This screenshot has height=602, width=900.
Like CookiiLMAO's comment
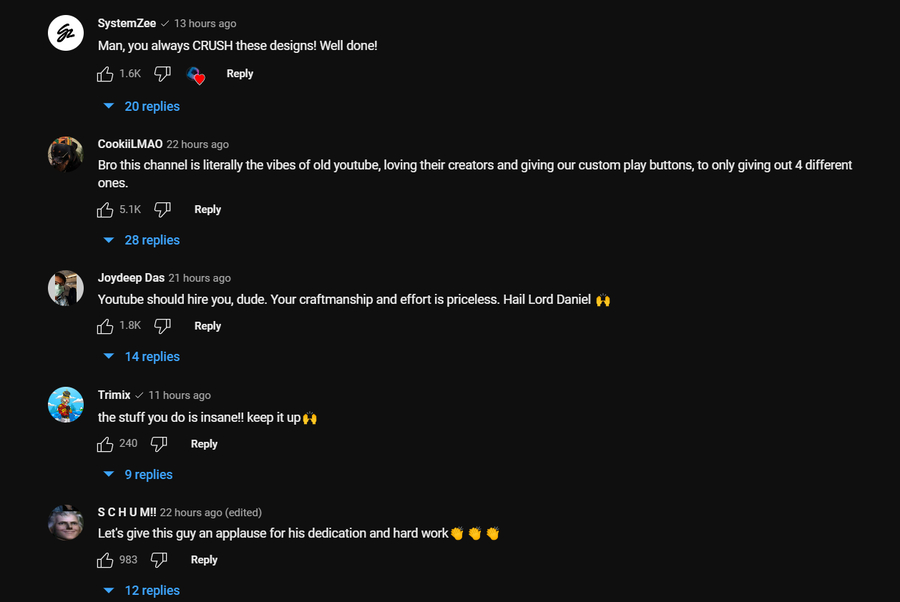(105, 210)
